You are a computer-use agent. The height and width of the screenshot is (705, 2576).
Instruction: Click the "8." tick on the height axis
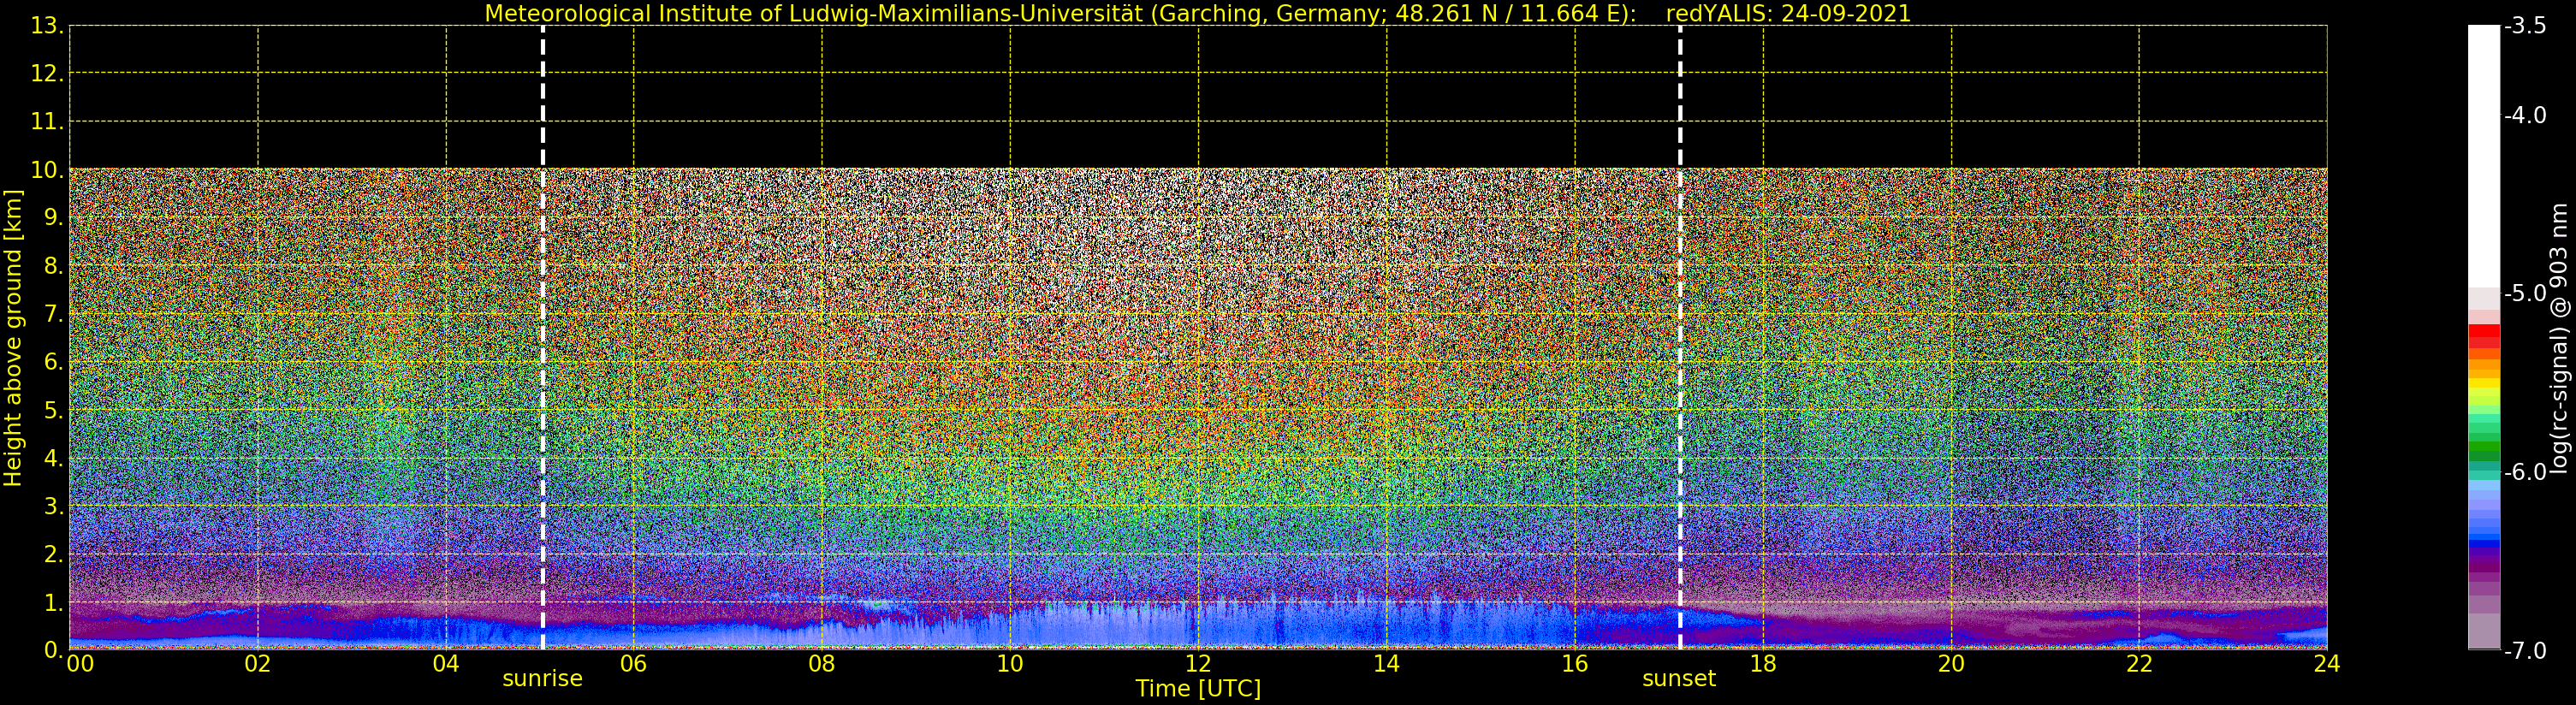54,266
